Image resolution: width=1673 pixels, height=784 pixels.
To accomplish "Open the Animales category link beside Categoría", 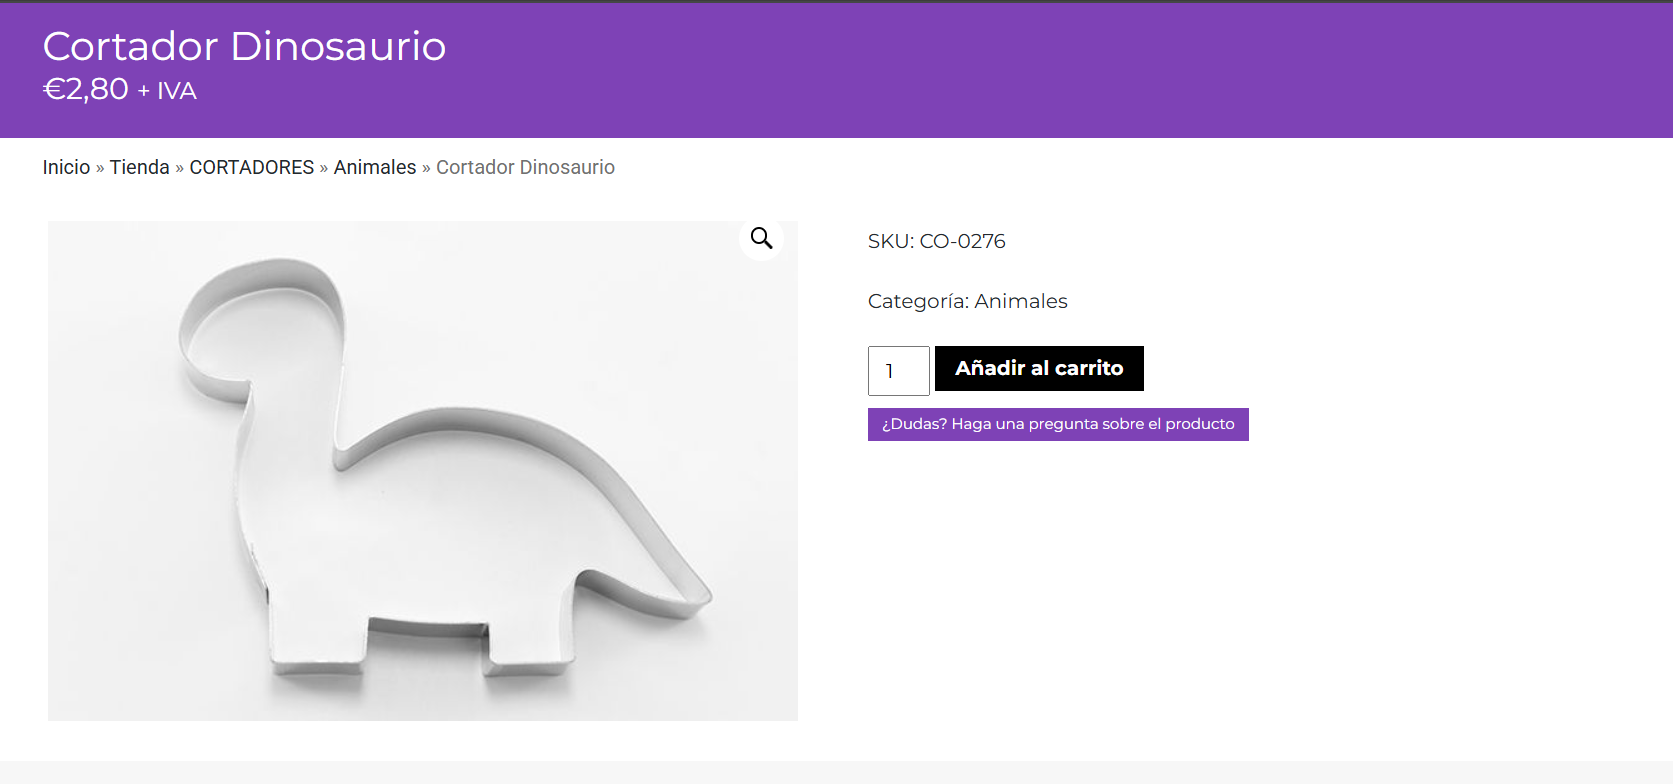I will (1021, 301).
